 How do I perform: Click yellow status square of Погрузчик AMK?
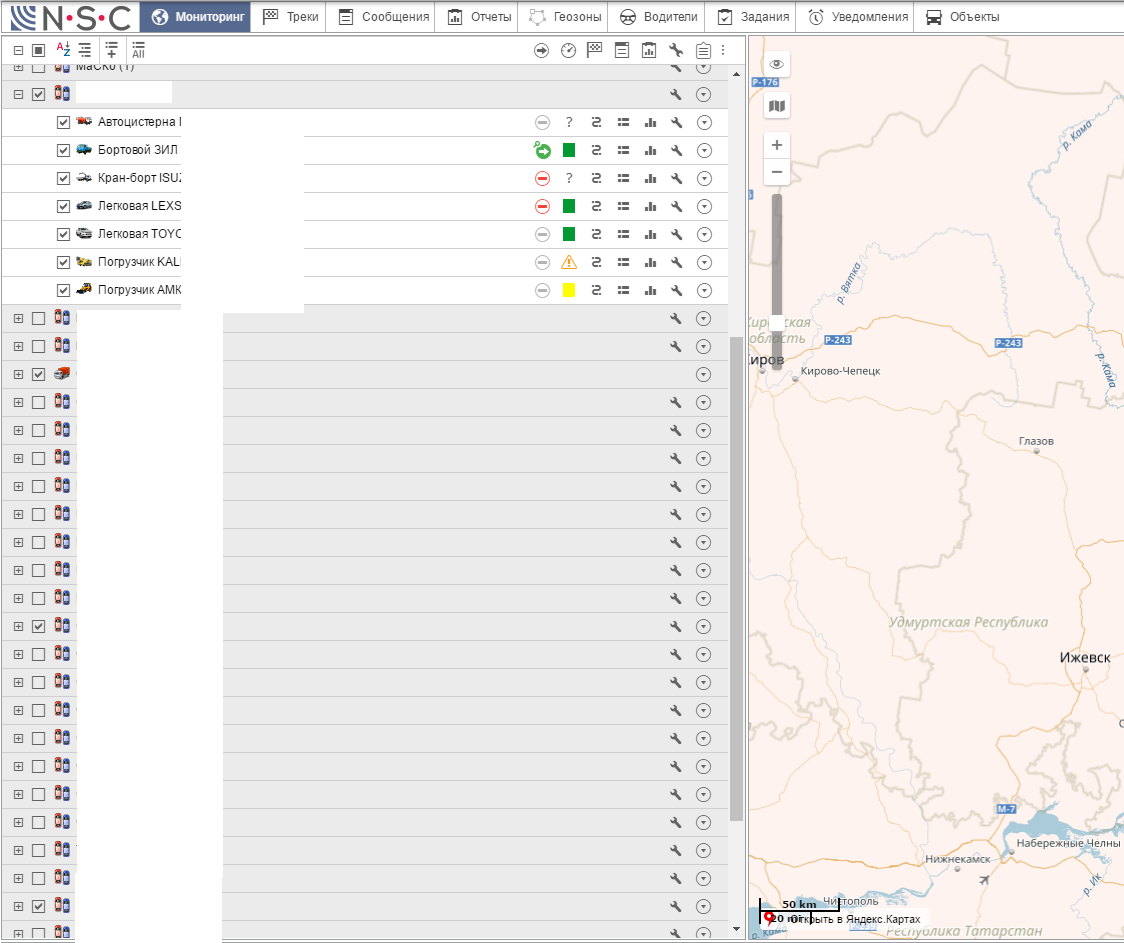[569, 291]
